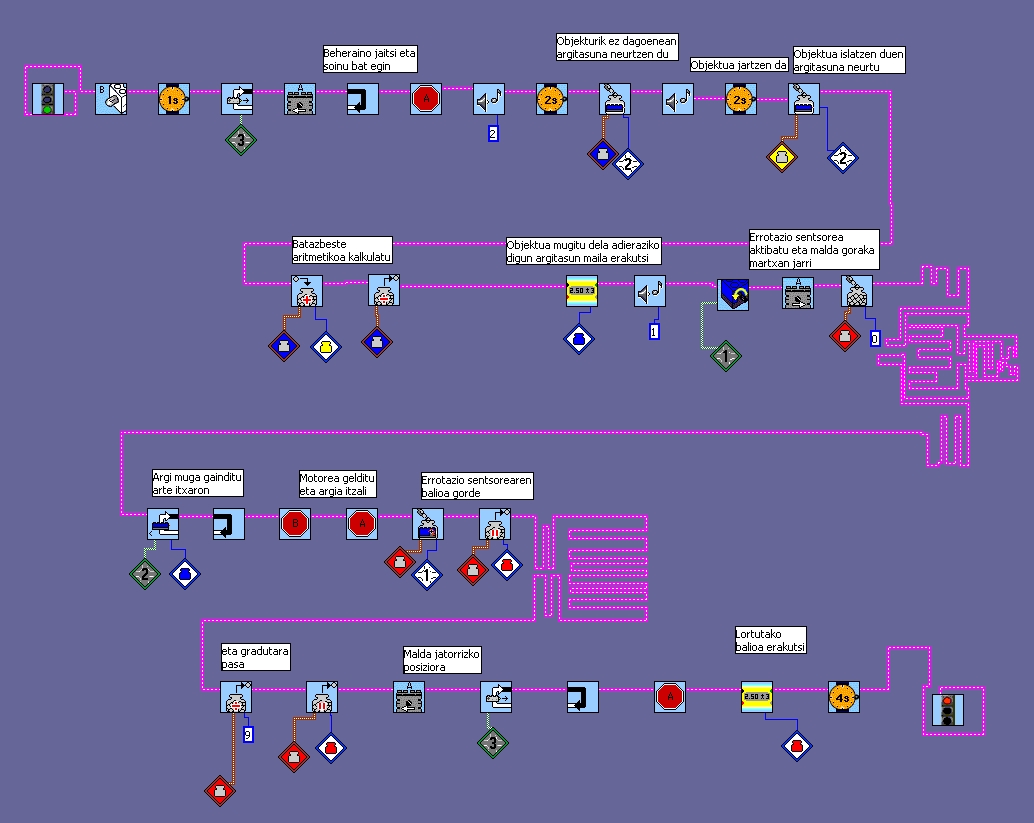Click the 'Malda jatorrizko posiziora' comment
Screen dimensions: 1034x823
442,660
